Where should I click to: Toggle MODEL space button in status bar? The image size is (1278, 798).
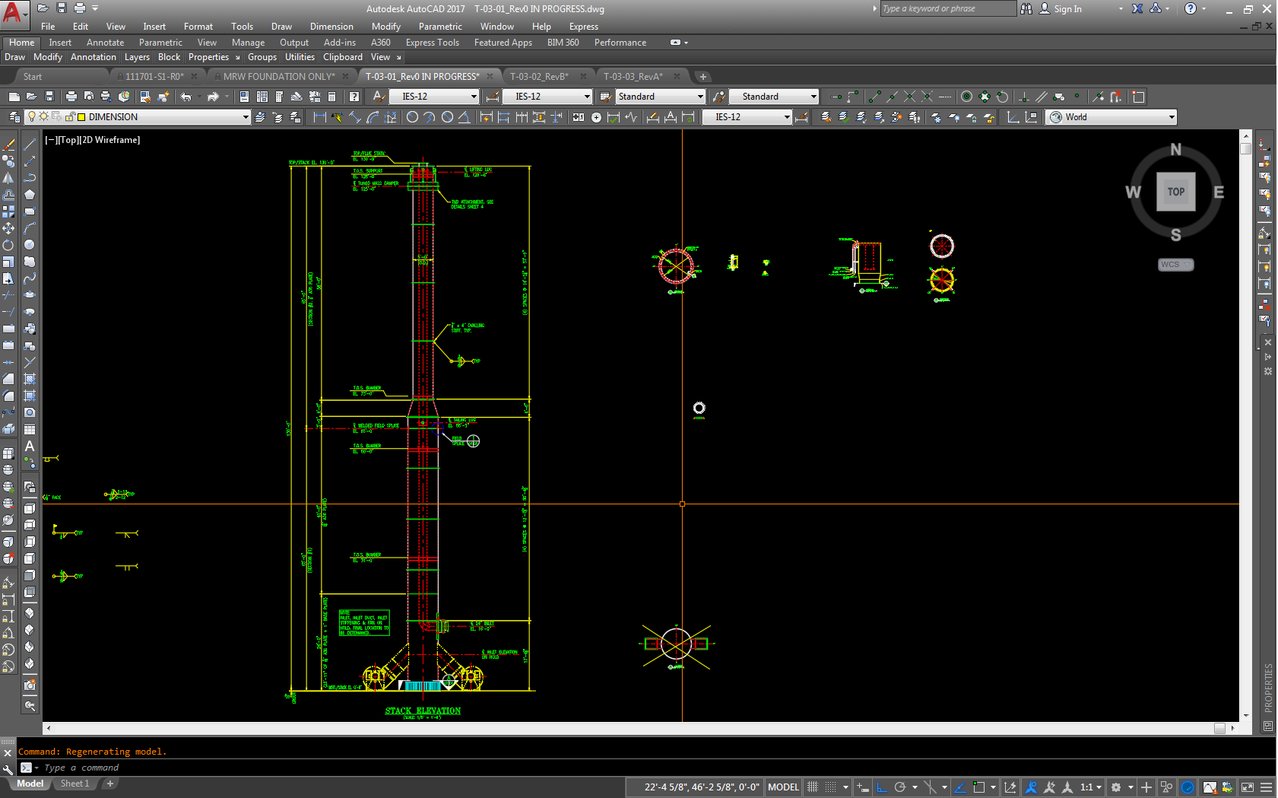pyautogui.click(x=783, y=787)
